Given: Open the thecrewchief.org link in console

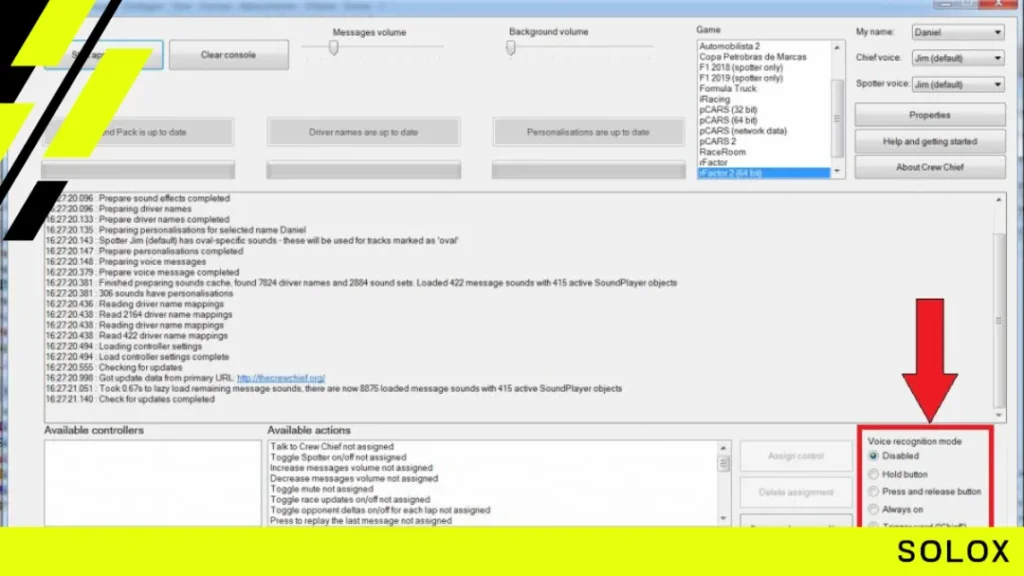Looking at the screenshot, I should pyautogui.click(x=281, y=378).
